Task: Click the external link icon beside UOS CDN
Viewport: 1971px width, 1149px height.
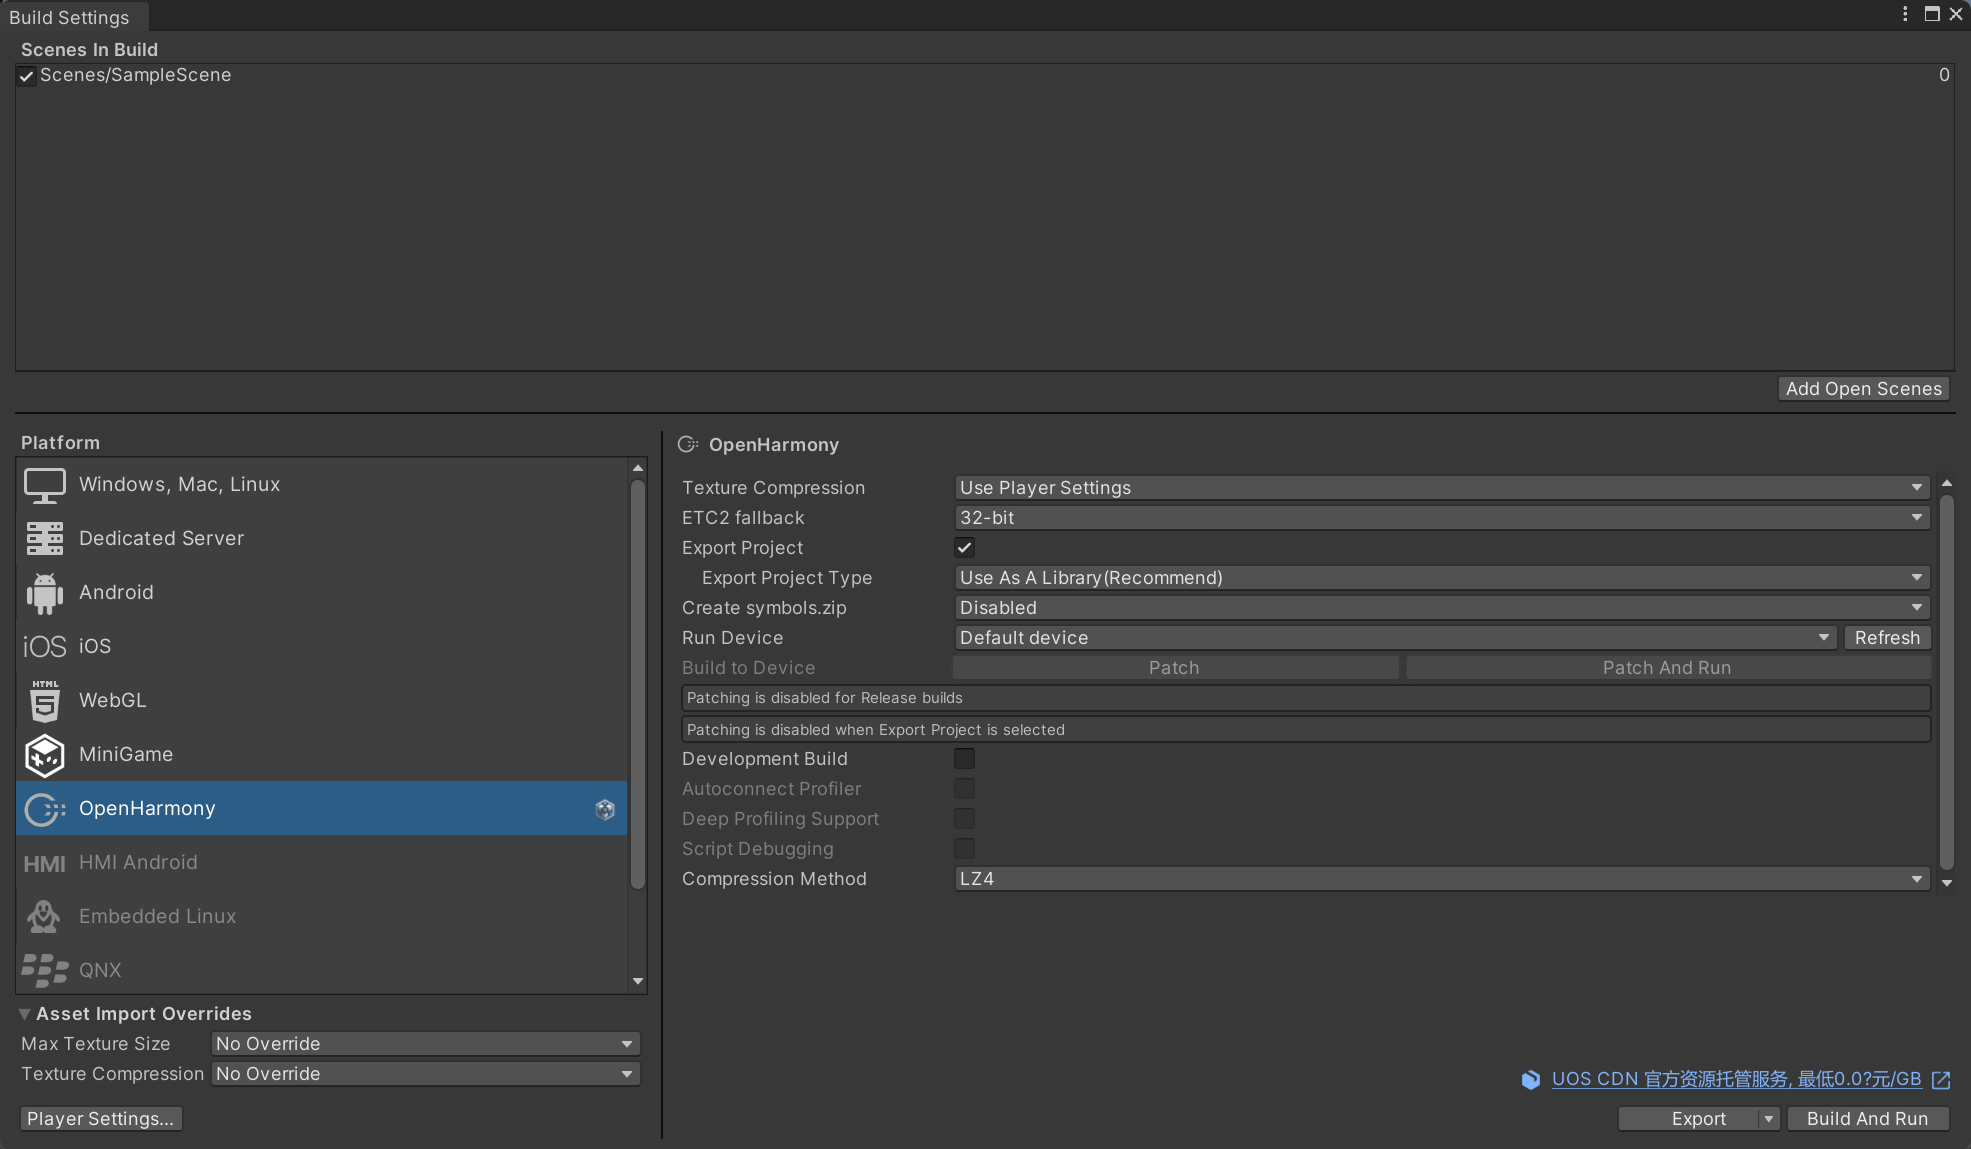Action: tap(1941, 1080)
